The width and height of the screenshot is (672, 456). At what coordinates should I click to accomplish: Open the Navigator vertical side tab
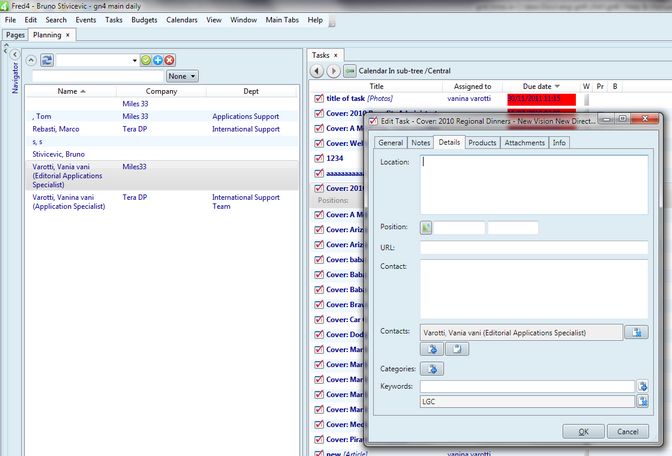pyautogui.click(x=15, y=78)
